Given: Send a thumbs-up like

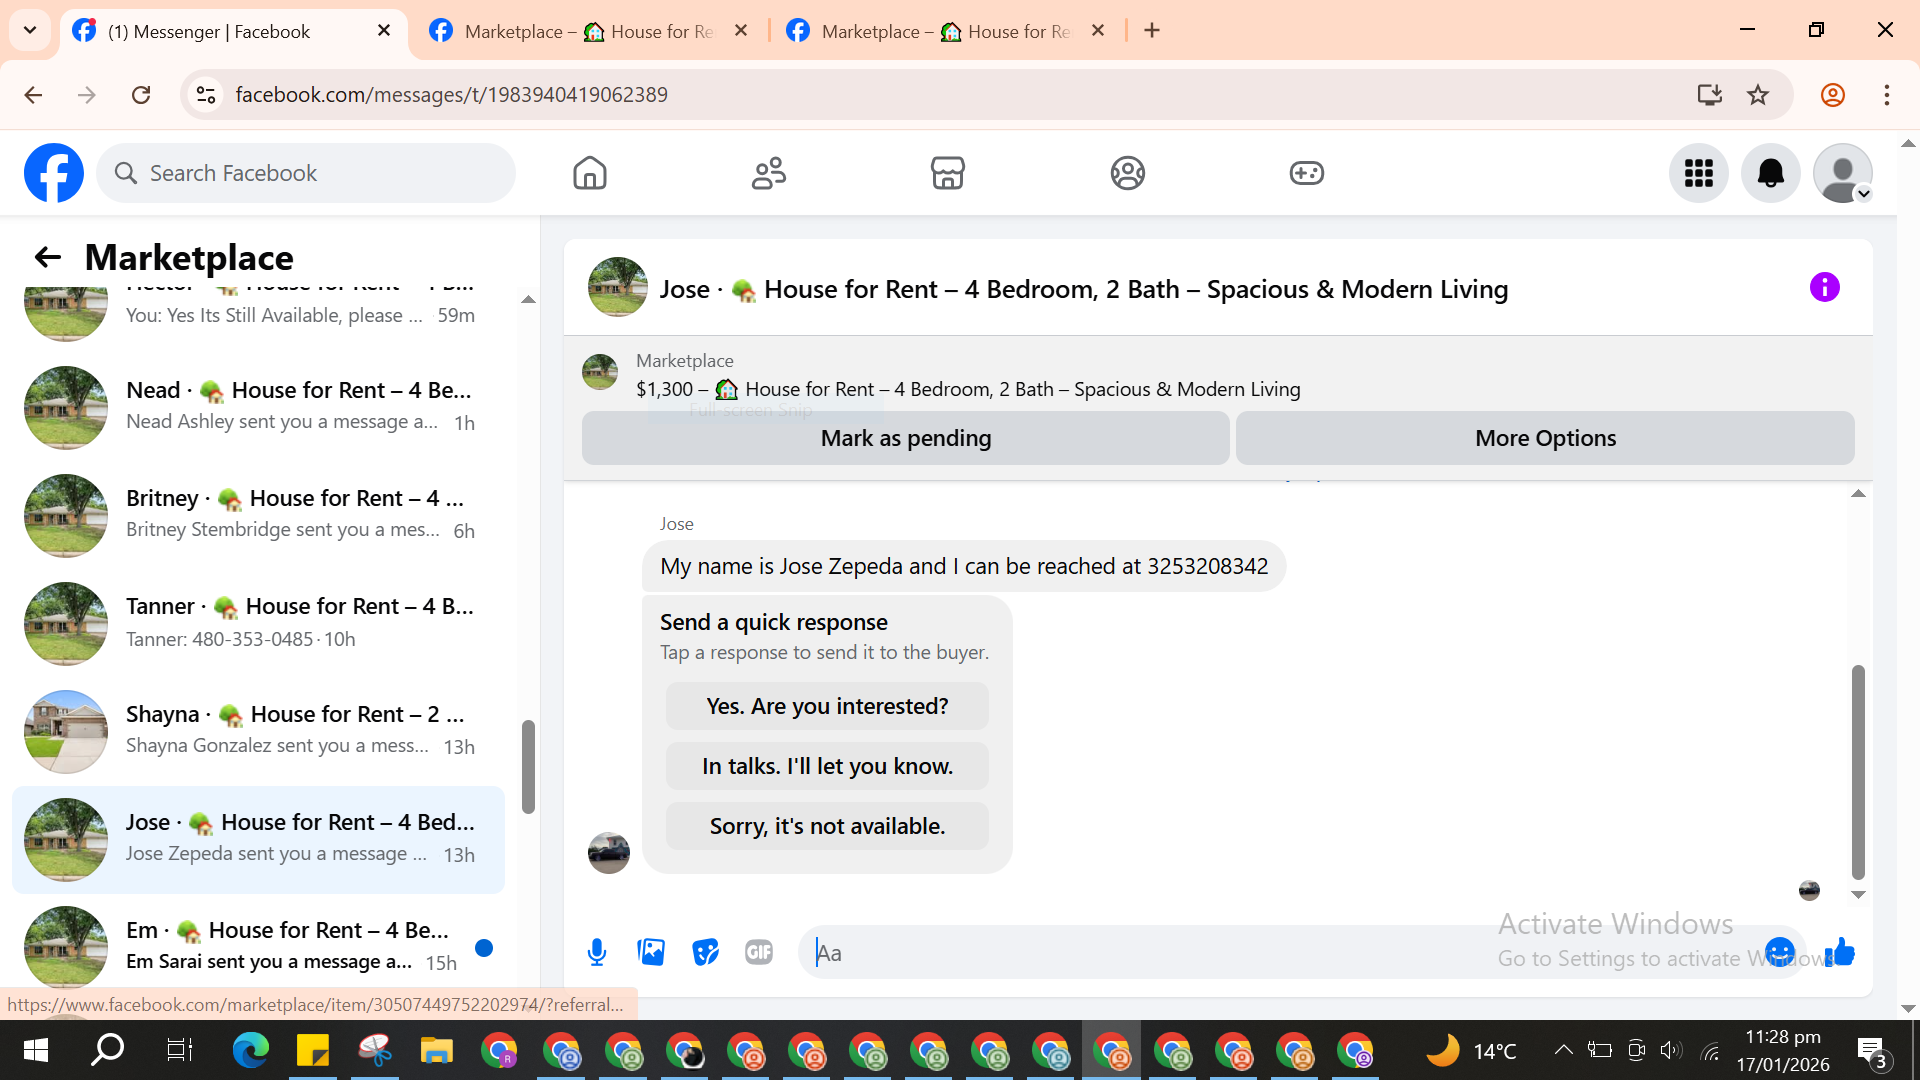Looking at the screenshot, I should [x=1840, y=952].
